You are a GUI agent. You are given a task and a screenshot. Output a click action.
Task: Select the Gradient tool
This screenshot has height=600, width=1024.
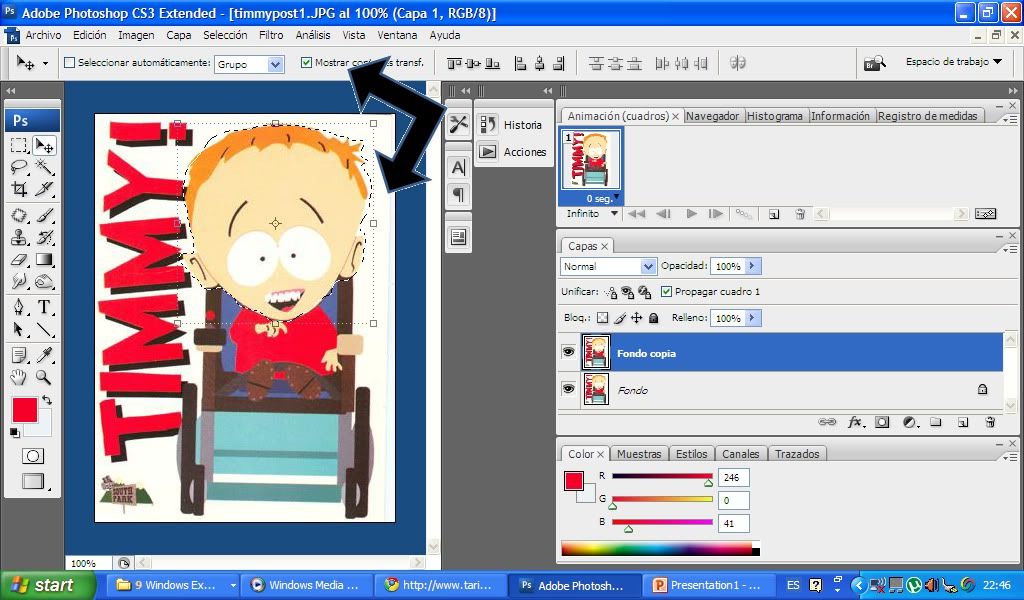click(44, 259)
